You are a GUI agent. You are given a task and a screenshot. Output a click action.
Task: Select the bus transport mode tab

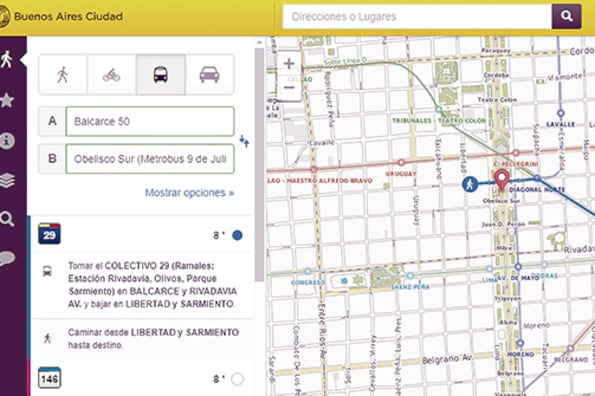[x=161, y=74]
